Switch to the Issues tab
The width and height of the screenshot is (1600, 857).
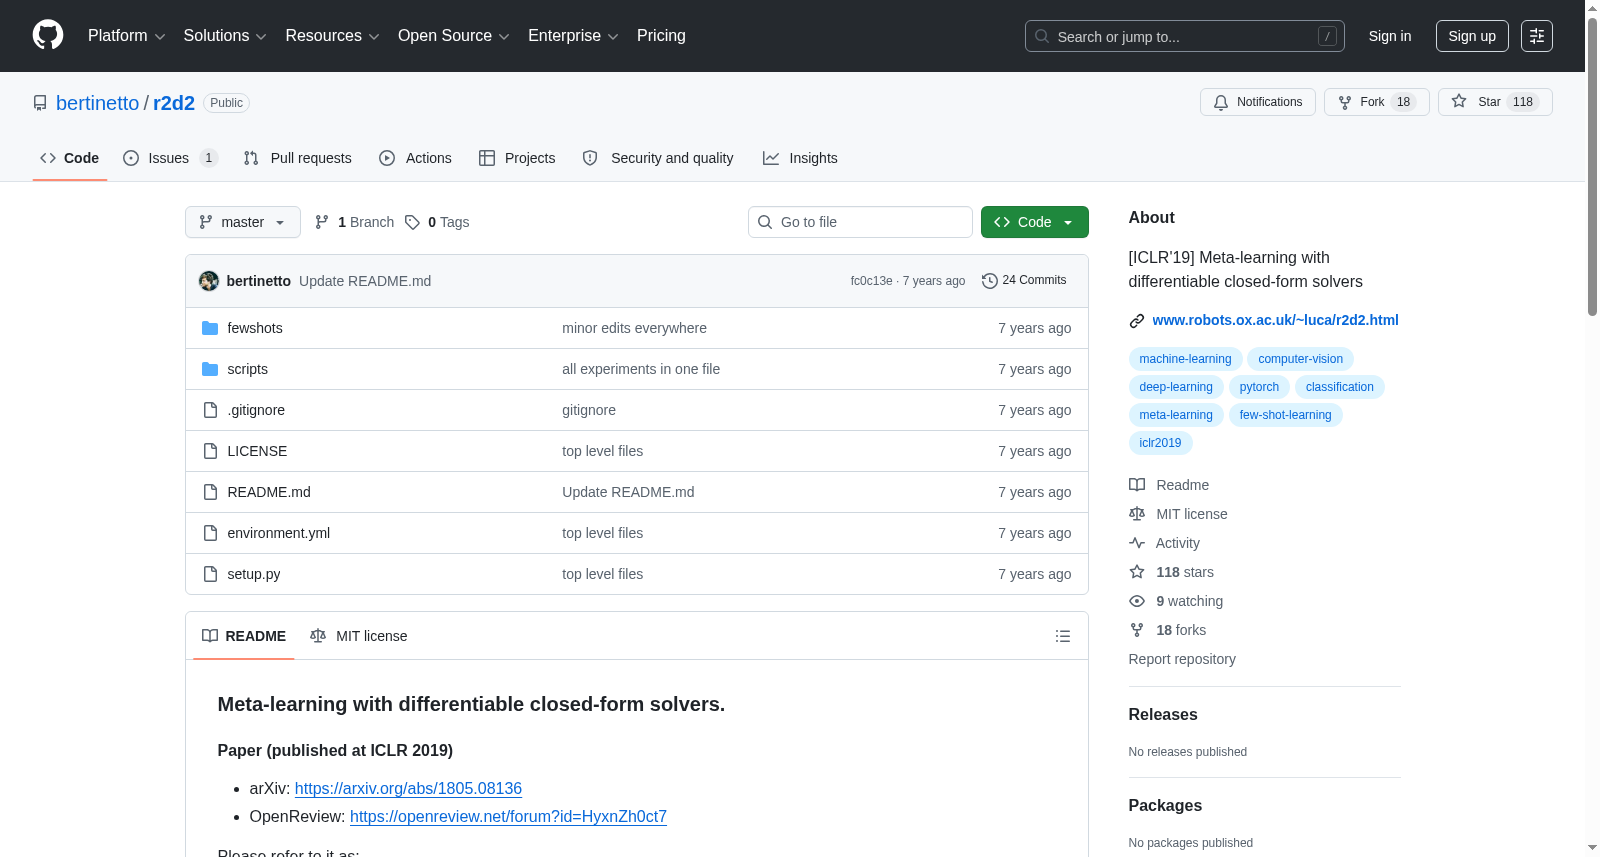pyautogui.click(x=170, y=158)
